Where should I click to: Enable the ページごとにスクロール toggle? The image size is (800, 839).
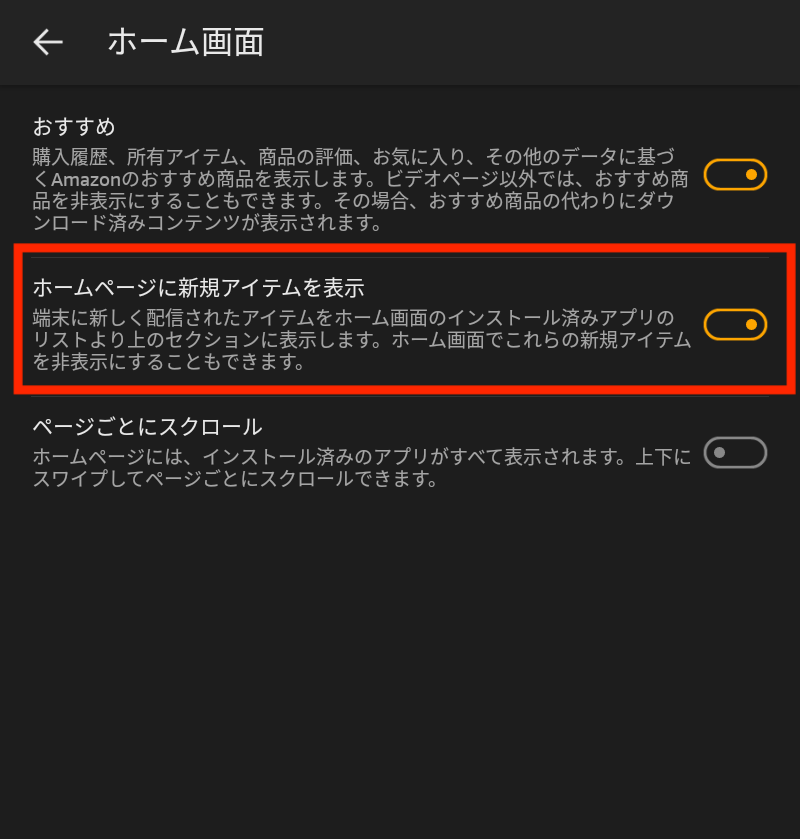point(735,453)
